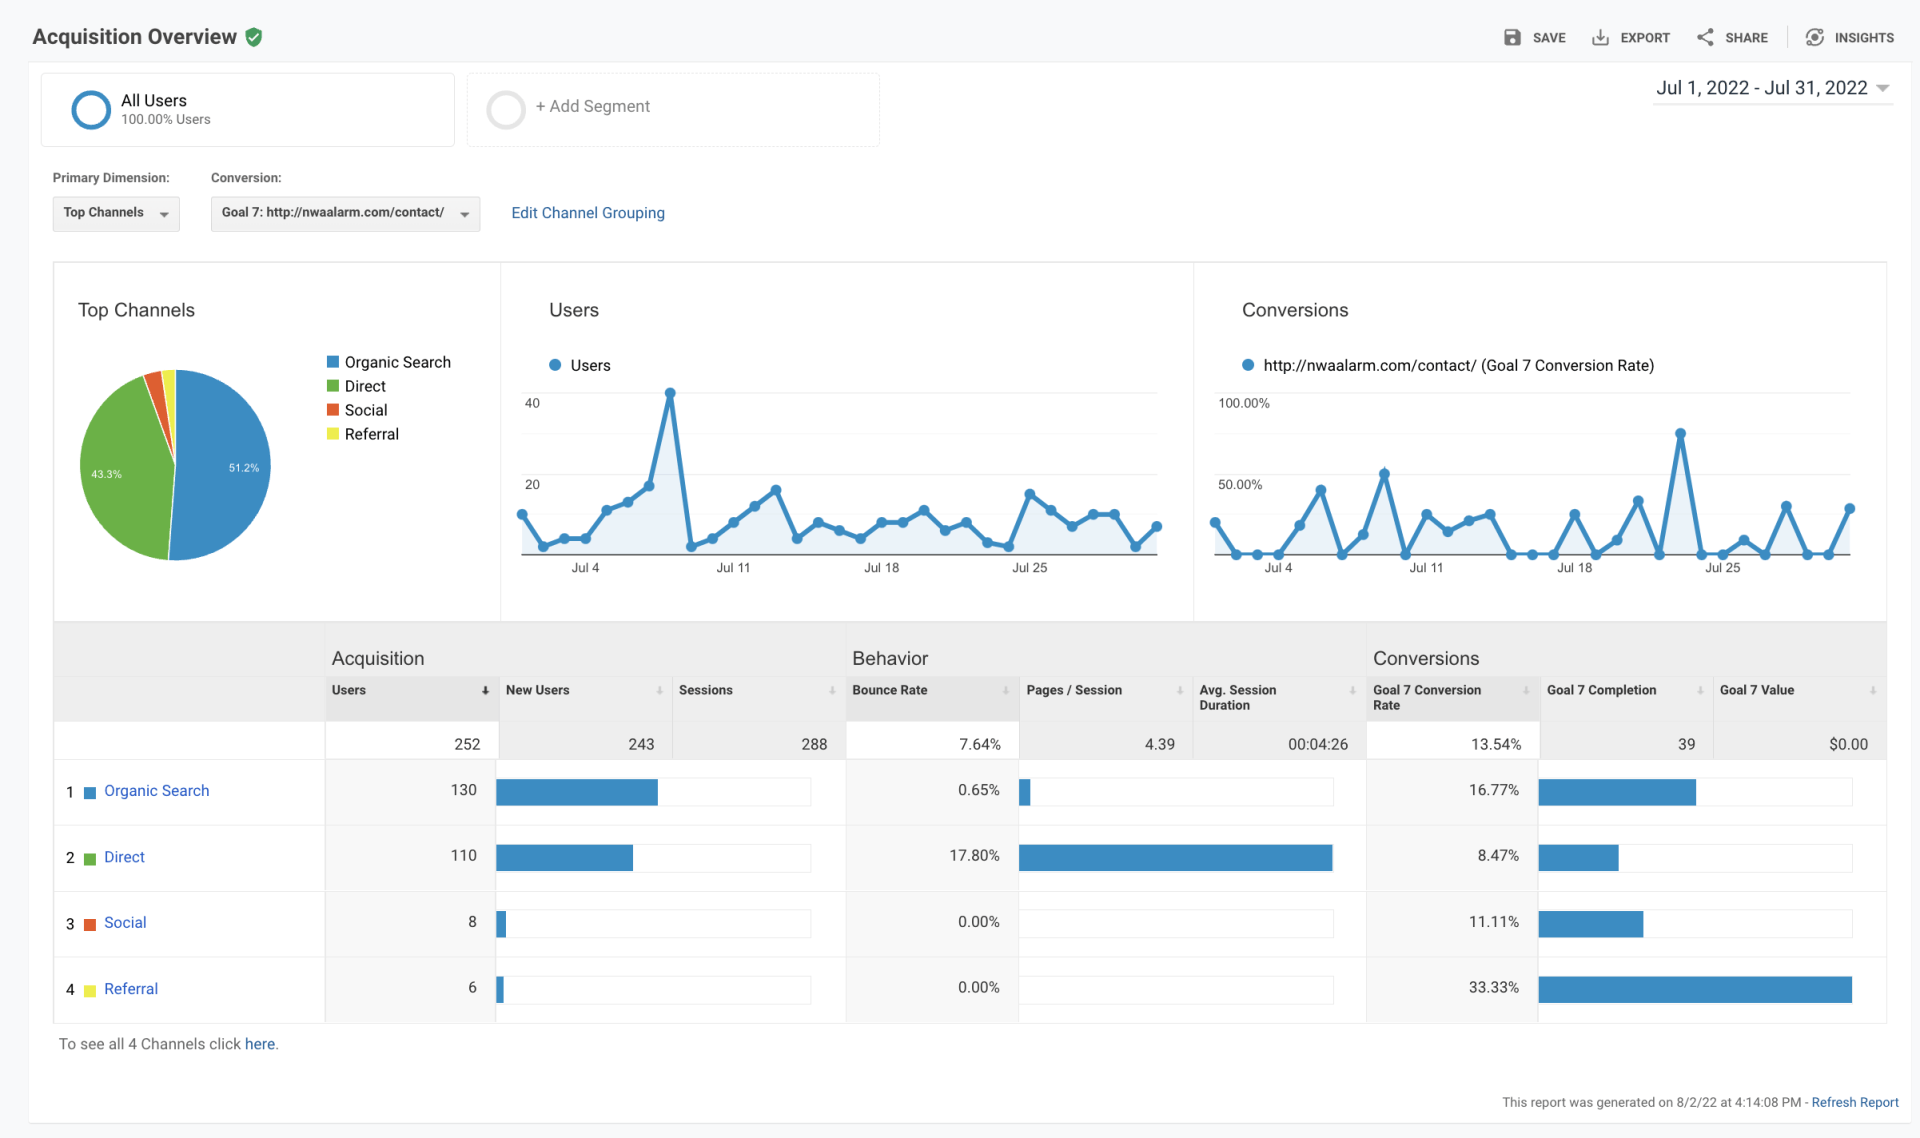Click the July 8 peak on the Users chart
The image size is (1920, 1138).
(670, 394)
